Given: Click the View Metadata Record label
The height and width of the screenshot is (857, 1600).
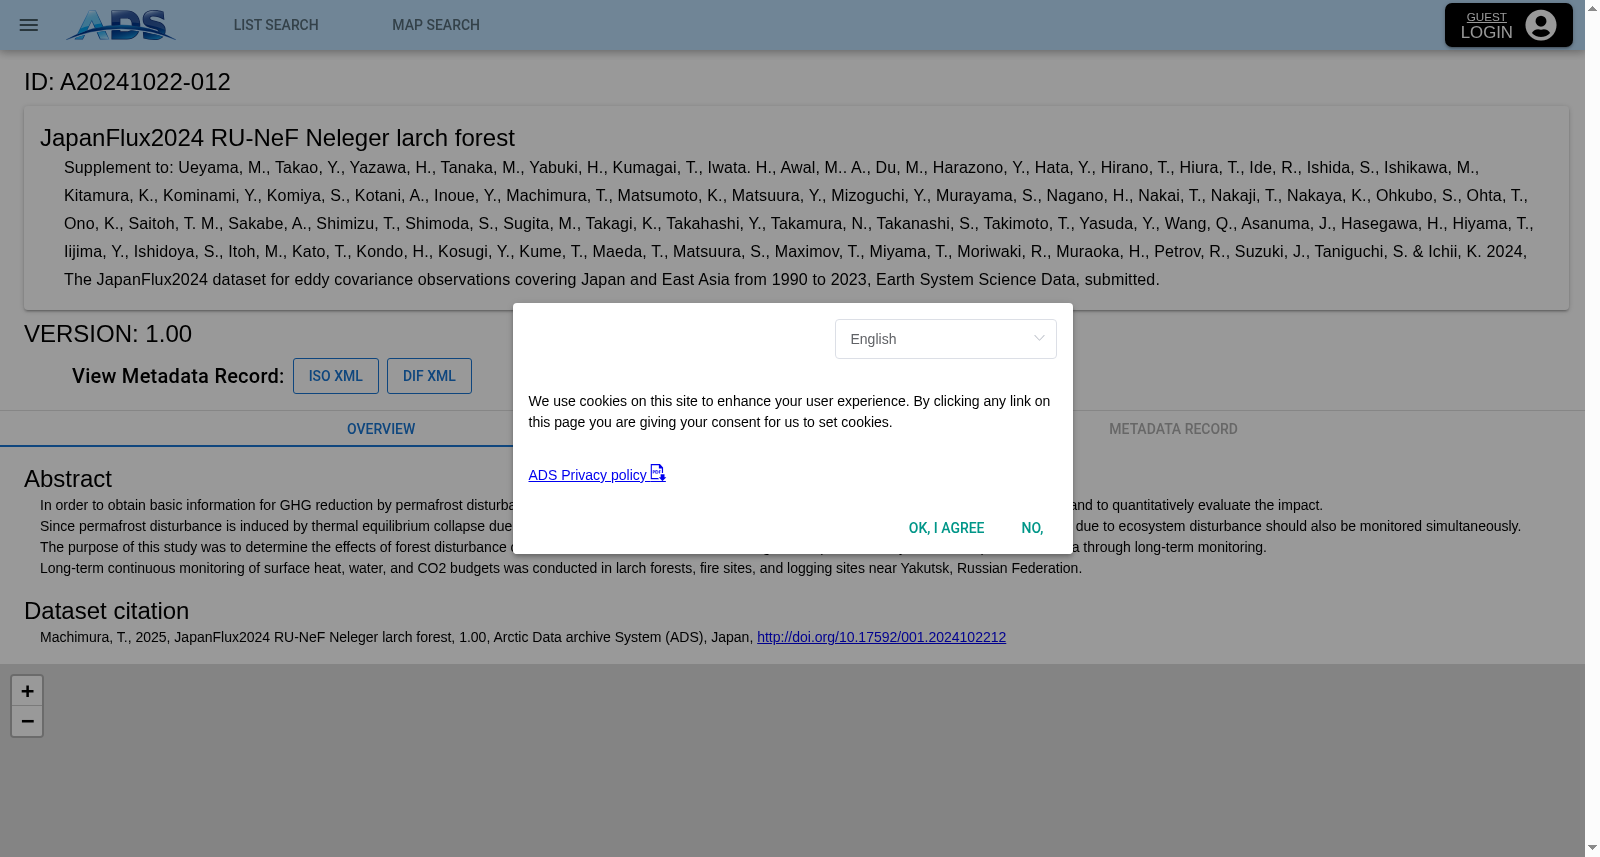Looking at the screenshot, I should 178,376.
